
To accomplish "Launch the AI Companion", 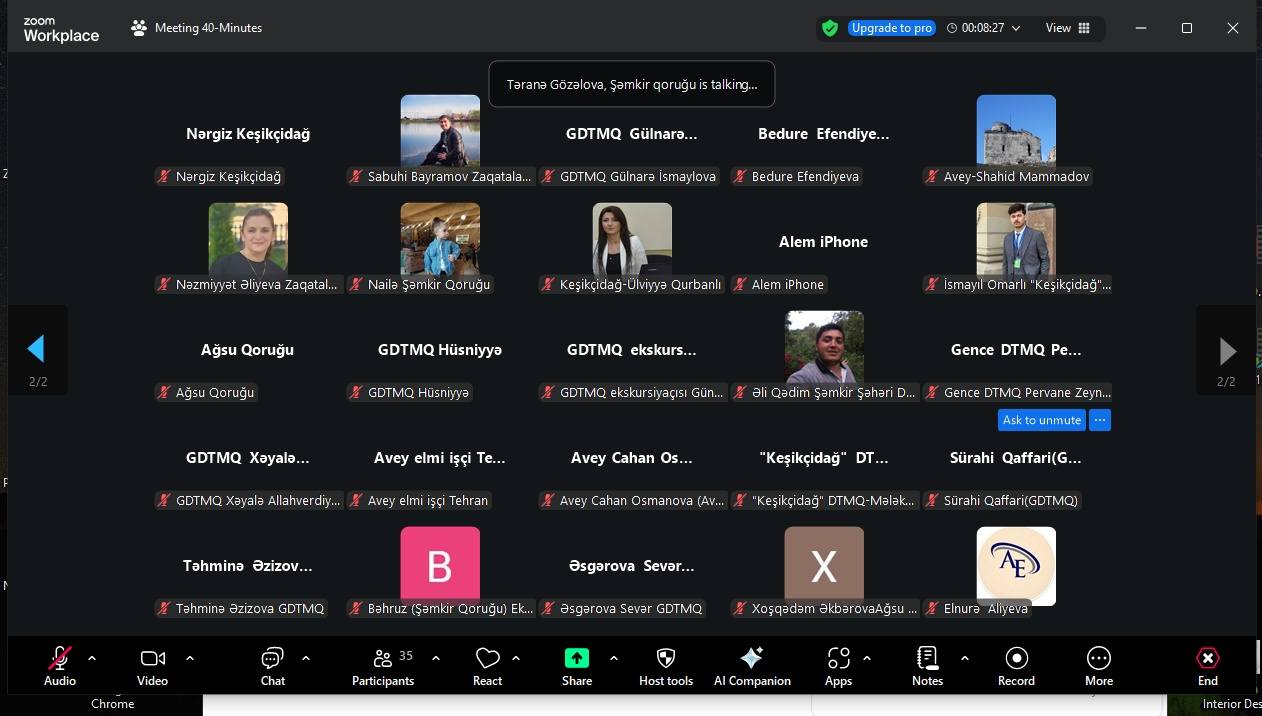I will pos(752,666).
